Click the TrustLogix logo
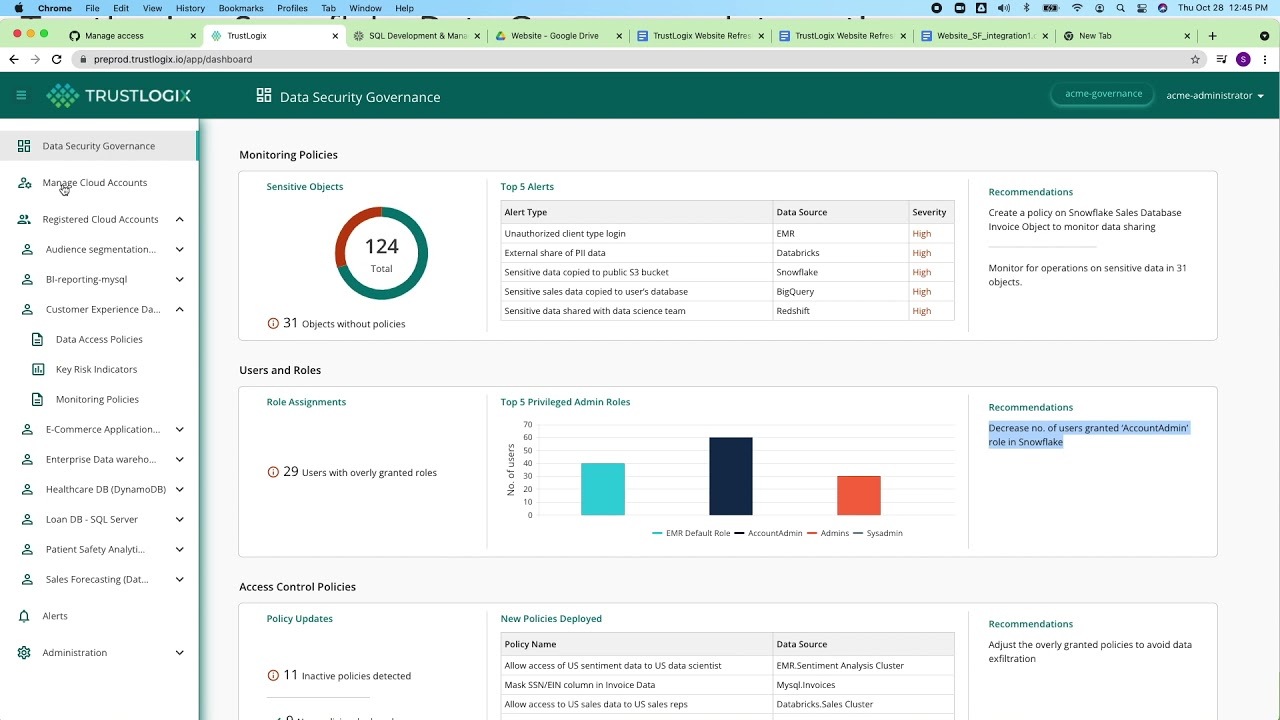1280x720 pixels. click(x=118, y=96)
